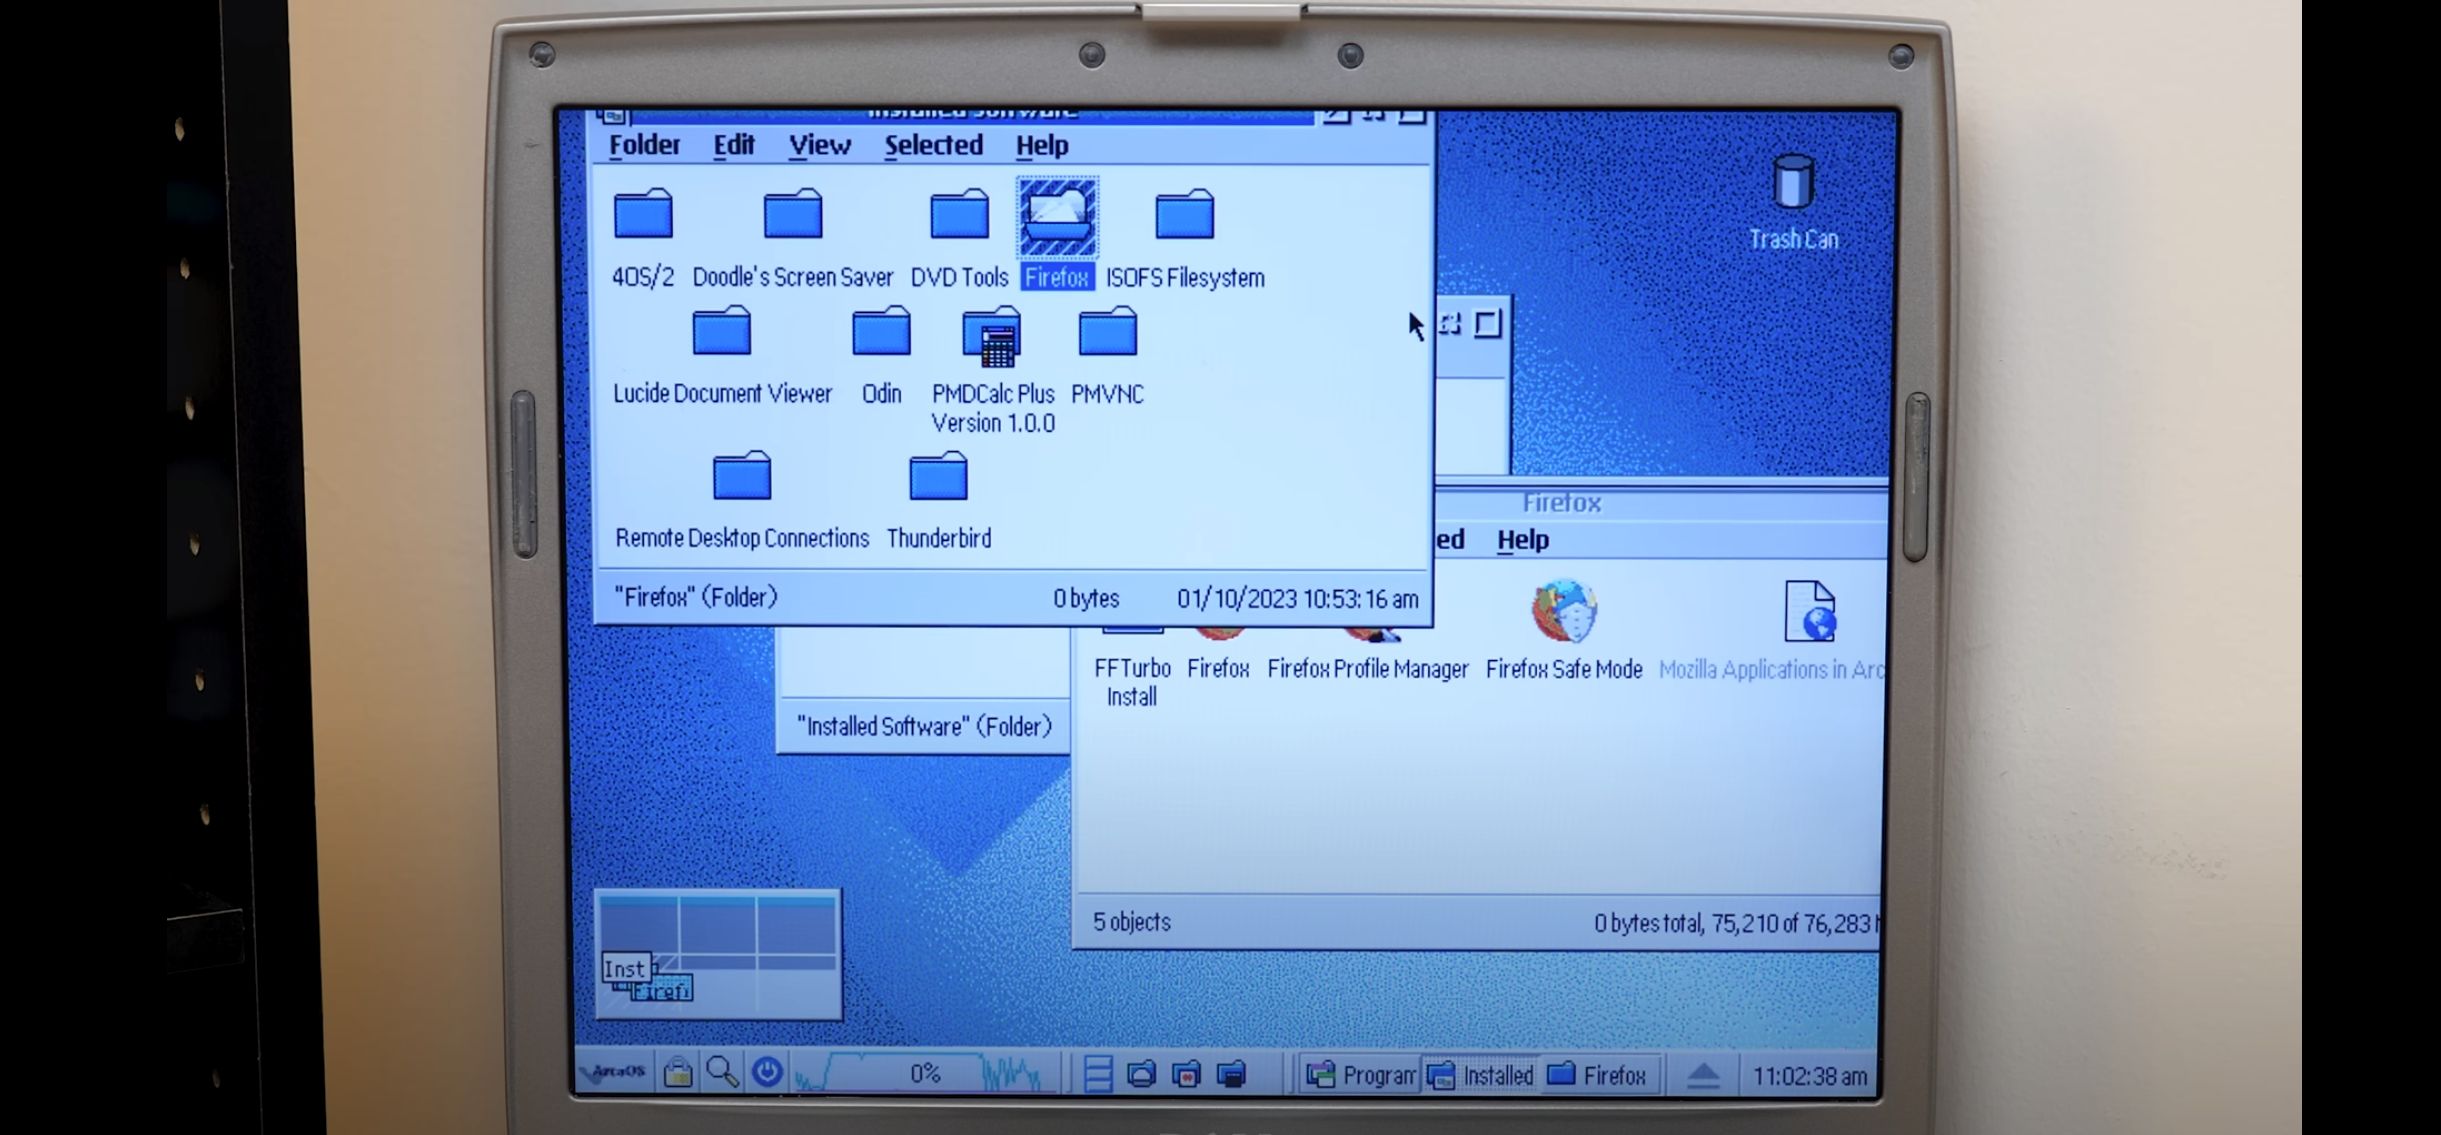The height and width of the screenshot is (1135, 2441).
Task: Click the lockup padlock icon in taskbar
Action: 678,1074
